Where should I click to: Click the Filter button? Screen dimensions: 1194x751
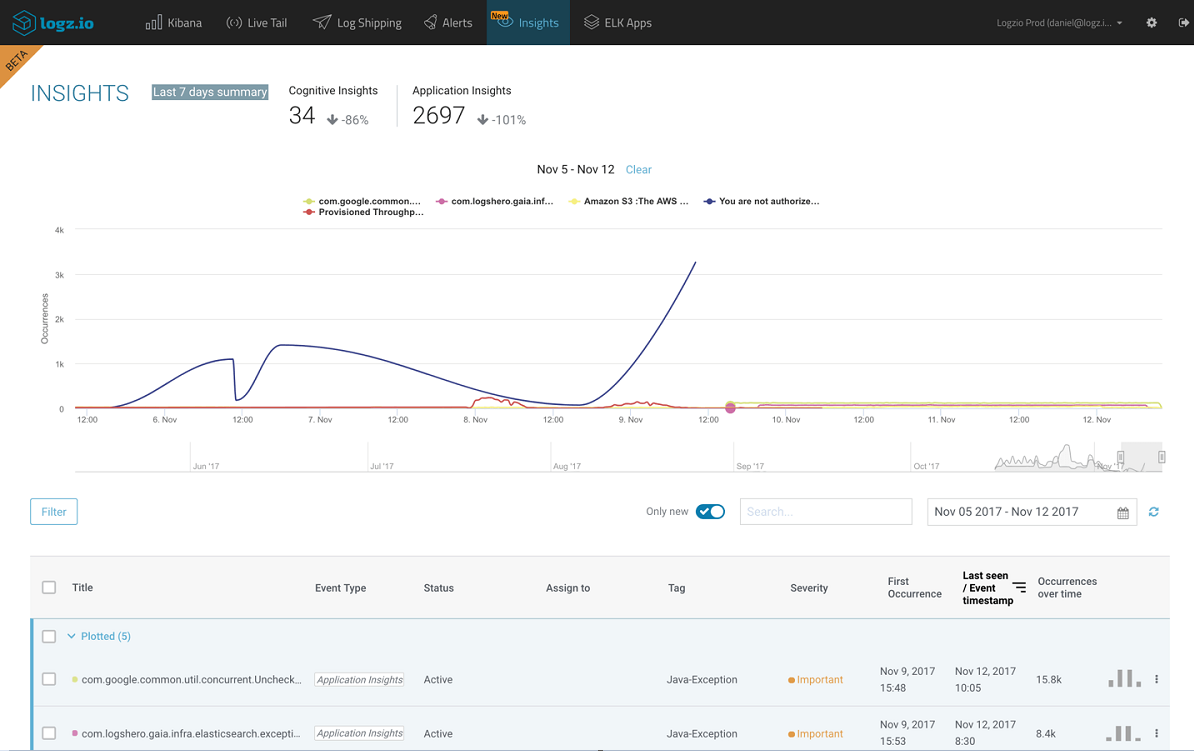click(x=54, y=512)
